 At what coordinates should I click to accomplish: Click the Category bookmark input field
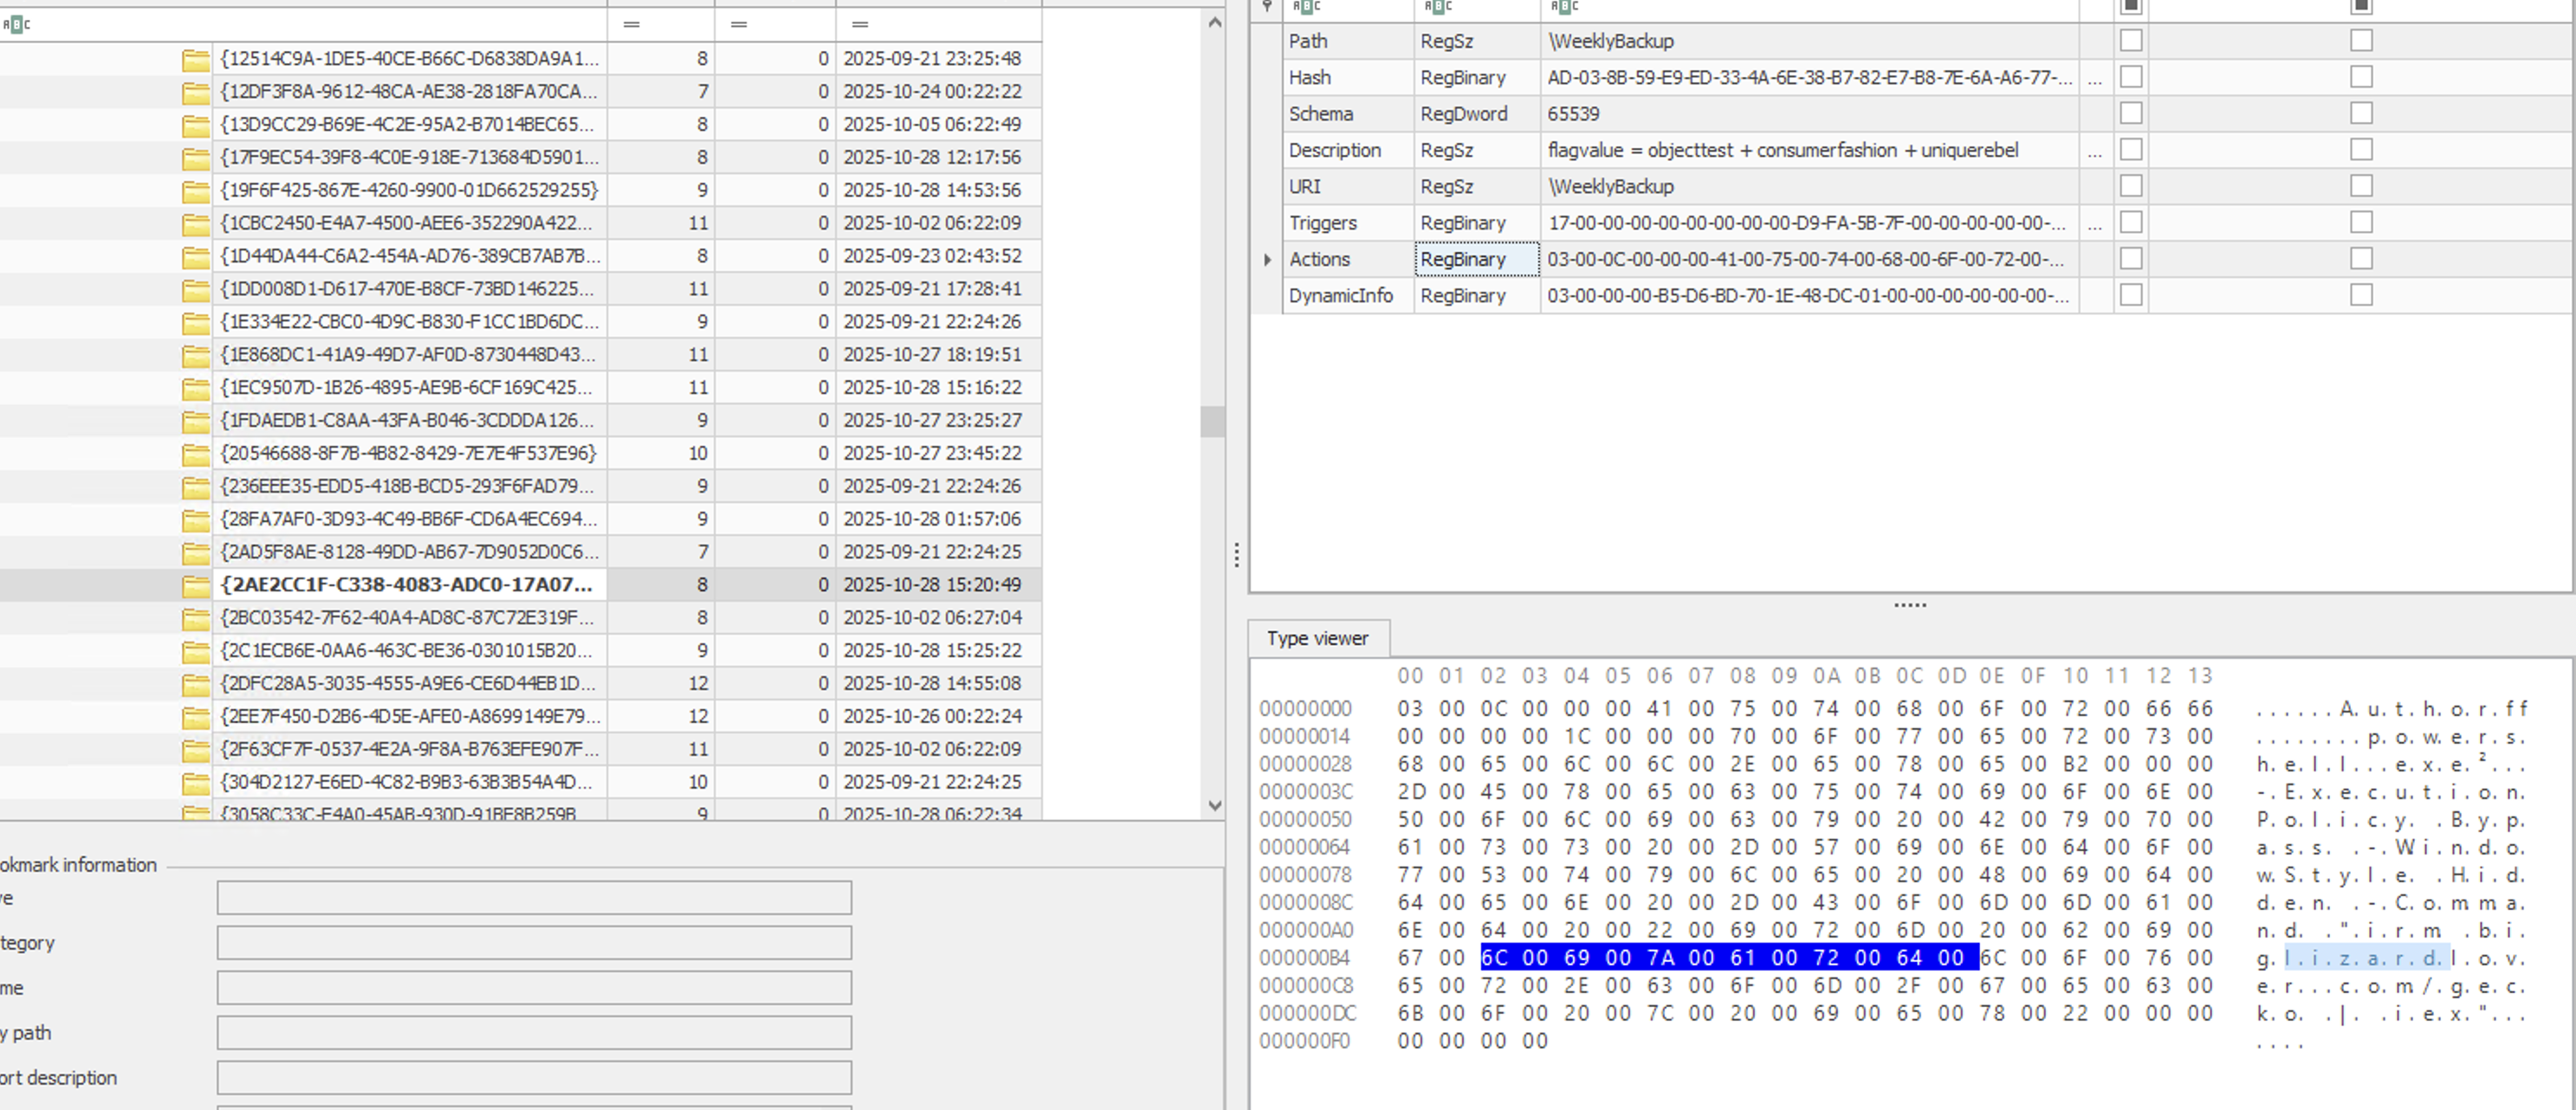[534, 943]
